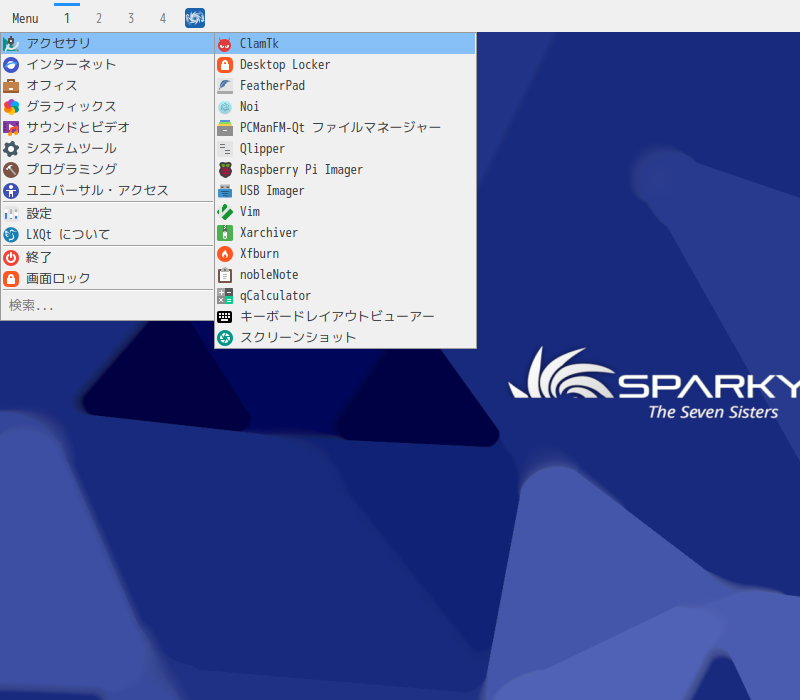Click the LXQt について logo icon
This screenshot has width=800, height=700.
point(11,235)
